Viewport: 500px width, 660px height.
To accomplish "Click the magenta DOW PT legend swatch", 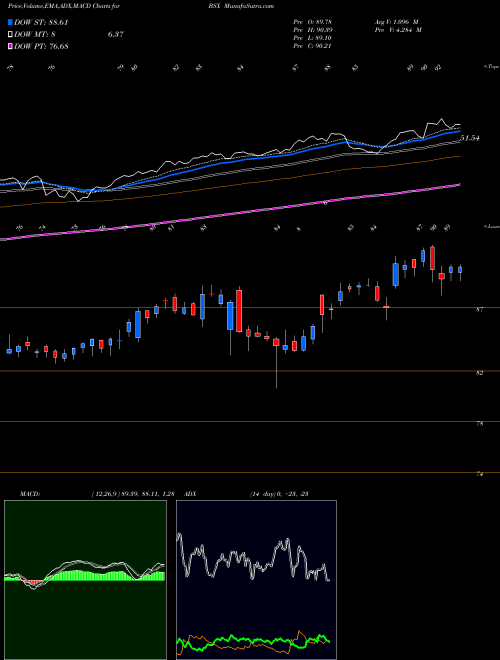I will pyautogui.click(x=10, y=46).
